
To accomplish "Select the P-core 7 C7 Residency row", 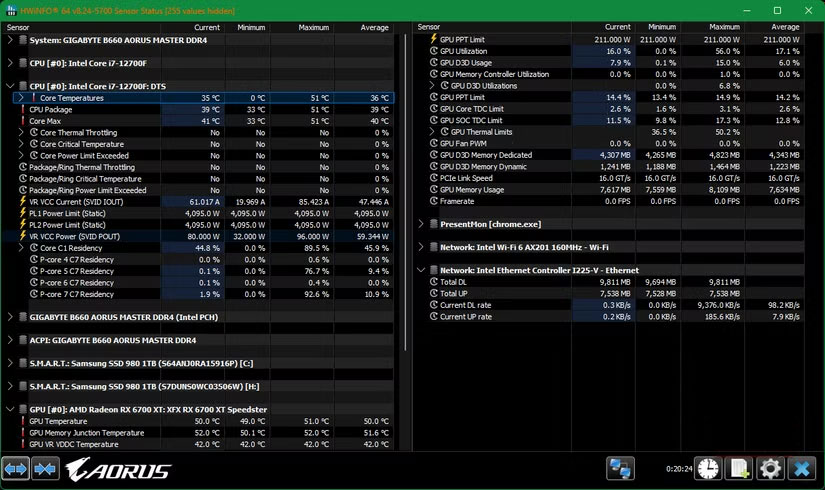I will pyautogui.click(x=197, y=294).
